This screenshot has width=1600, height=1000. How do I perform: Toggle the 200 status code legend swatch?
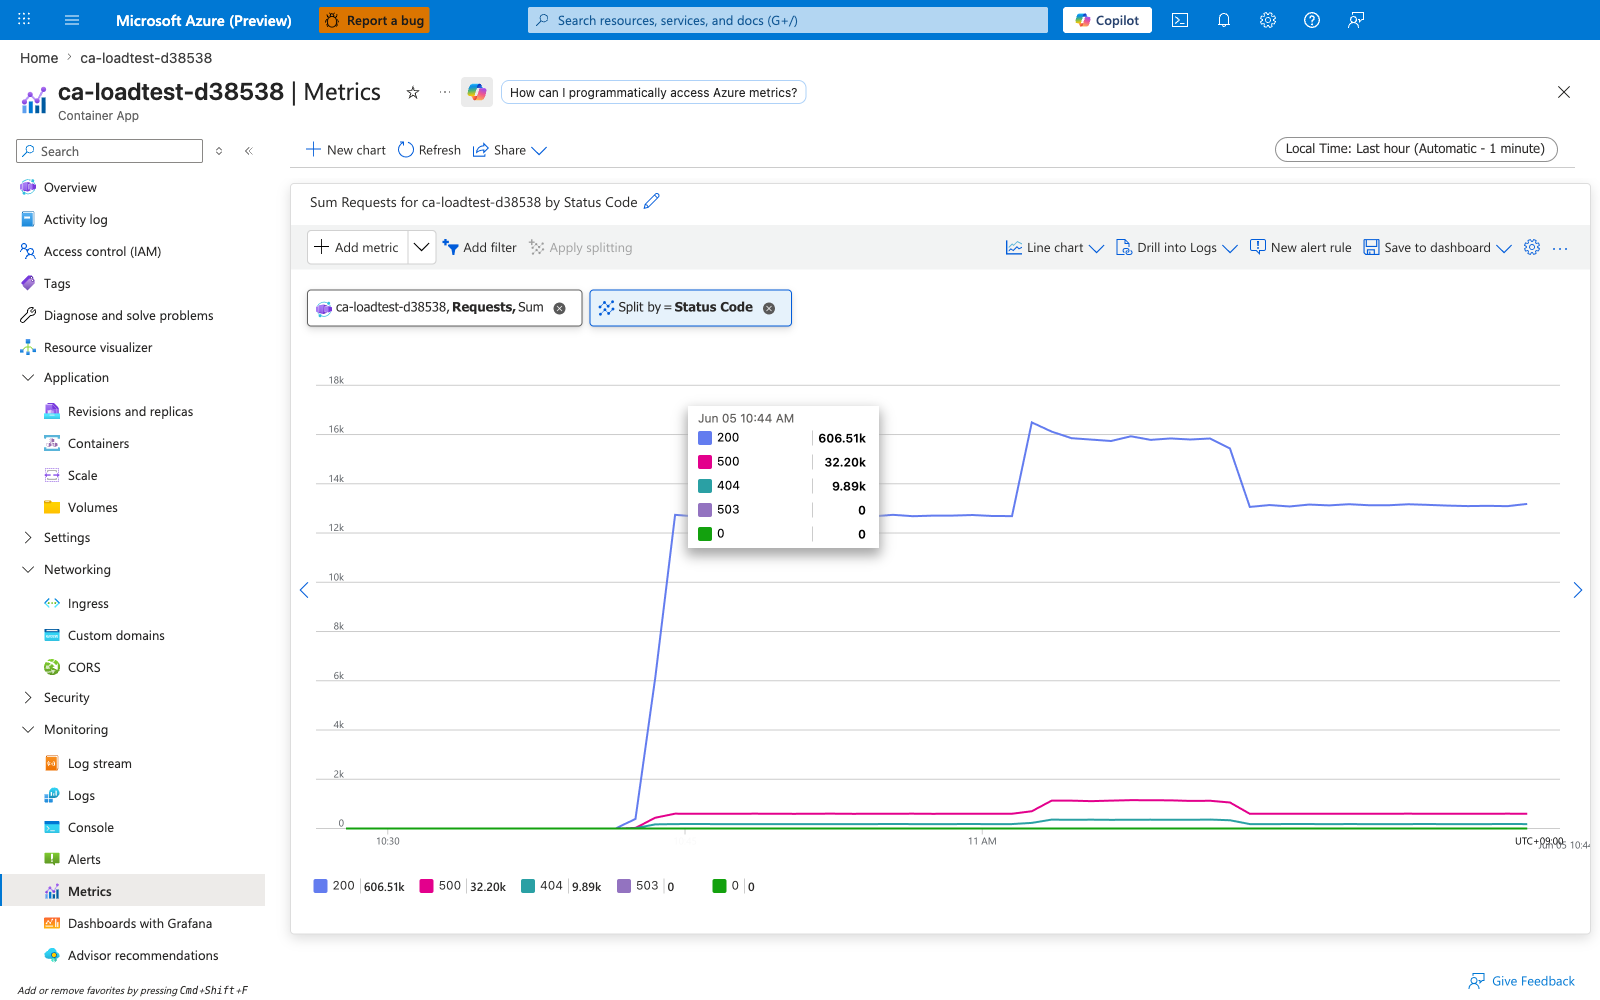point(321,886)
